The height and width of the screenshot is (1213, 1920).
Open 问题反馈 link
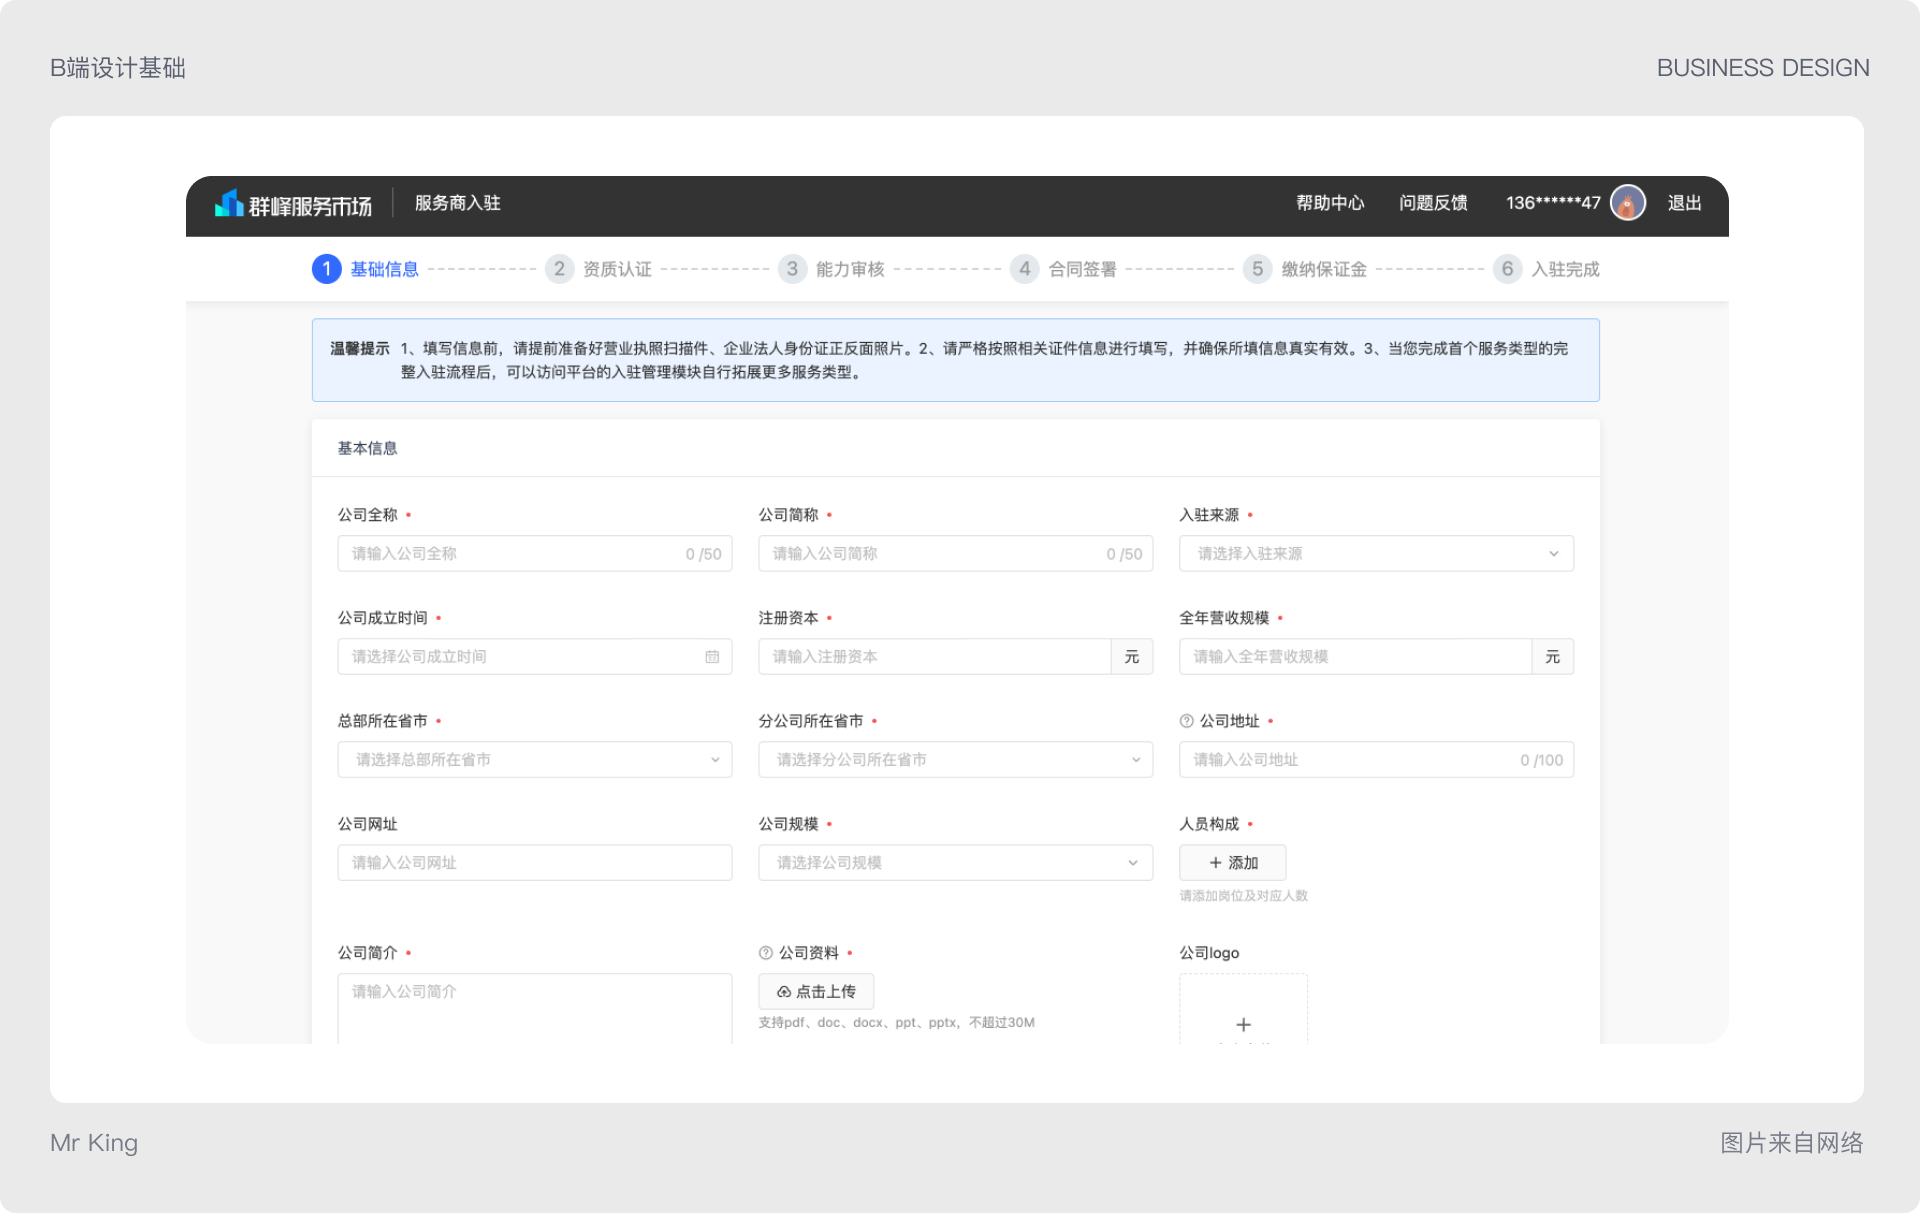click(x=1433, y=203)
